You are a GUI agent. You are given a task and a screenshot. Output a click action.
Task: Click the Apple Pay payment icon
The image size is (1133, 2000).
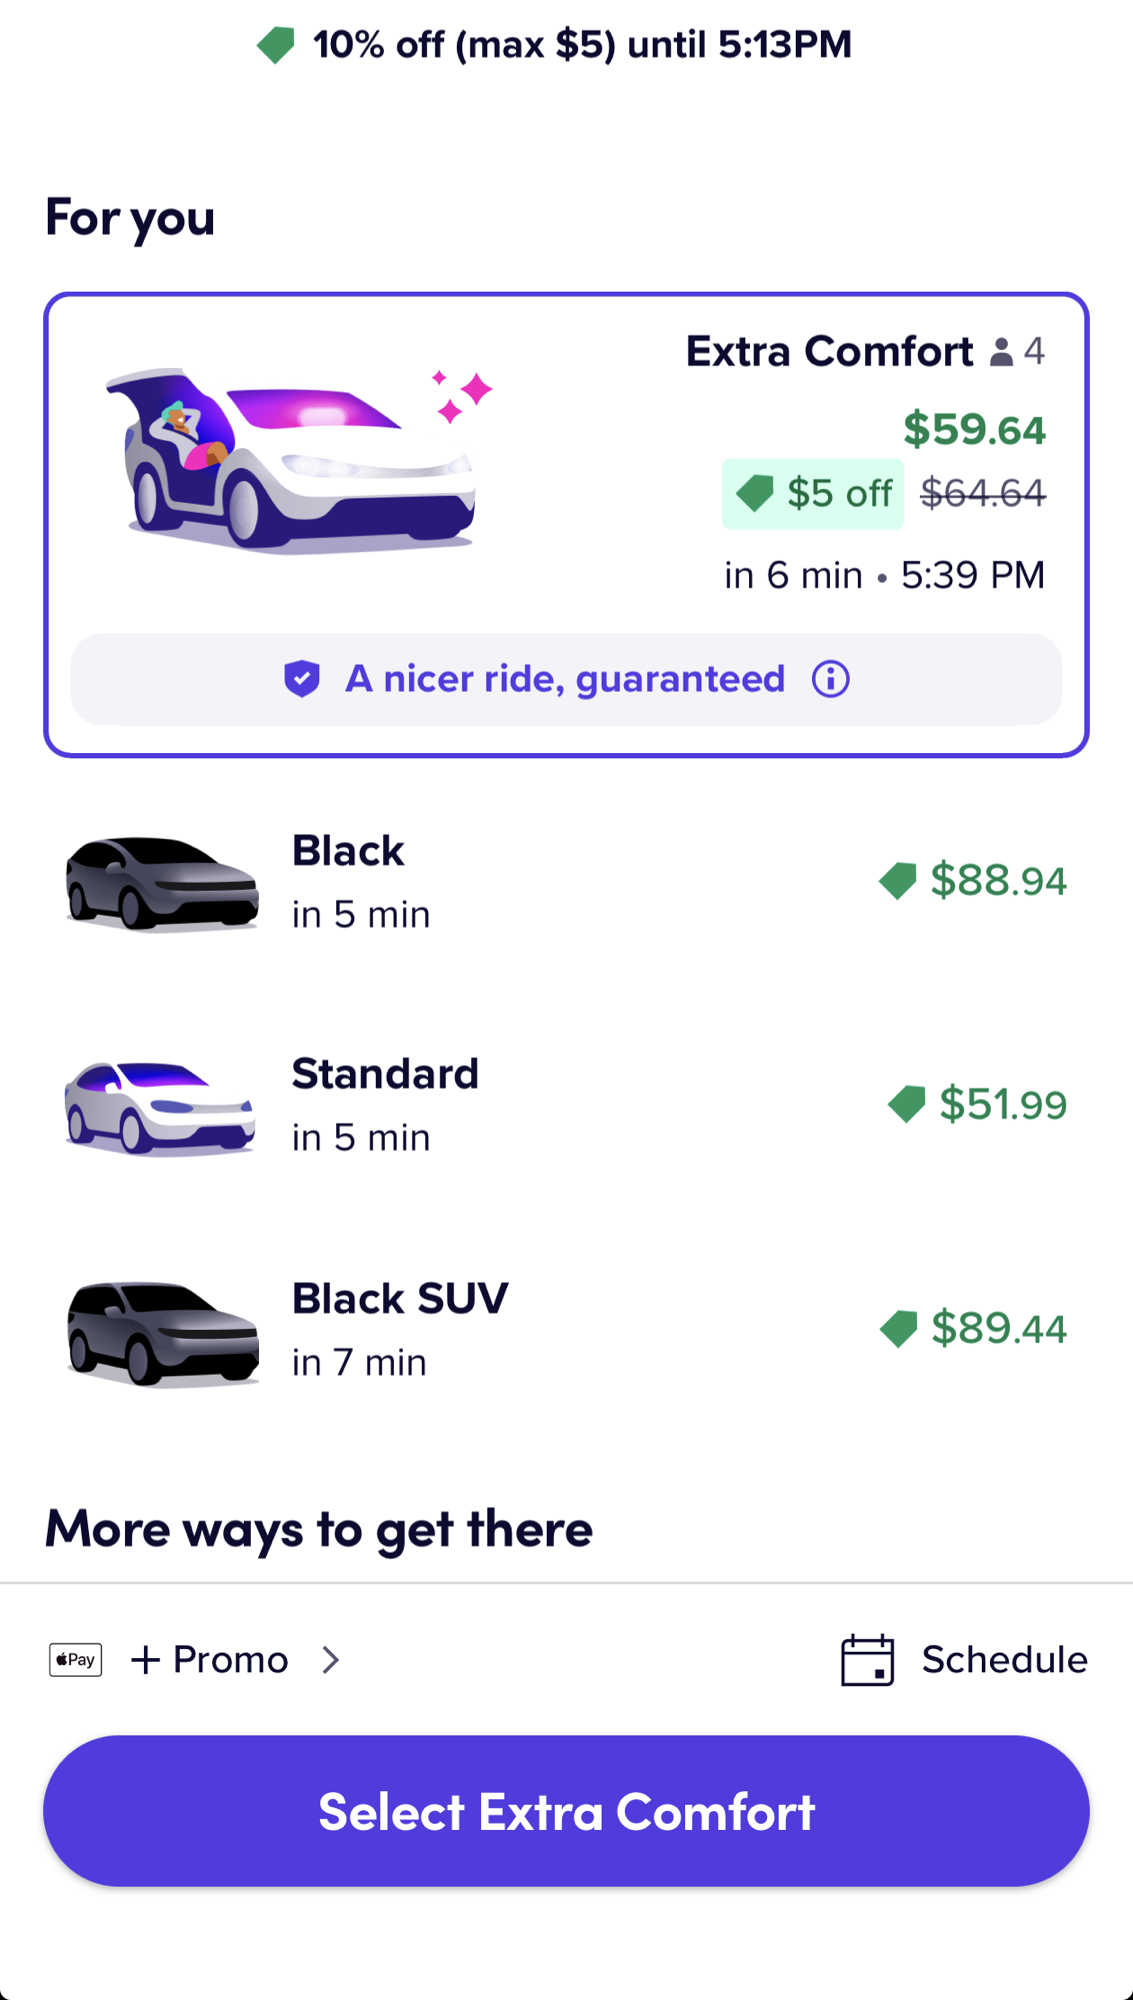pyautogui.click(x=76, y=1660)
